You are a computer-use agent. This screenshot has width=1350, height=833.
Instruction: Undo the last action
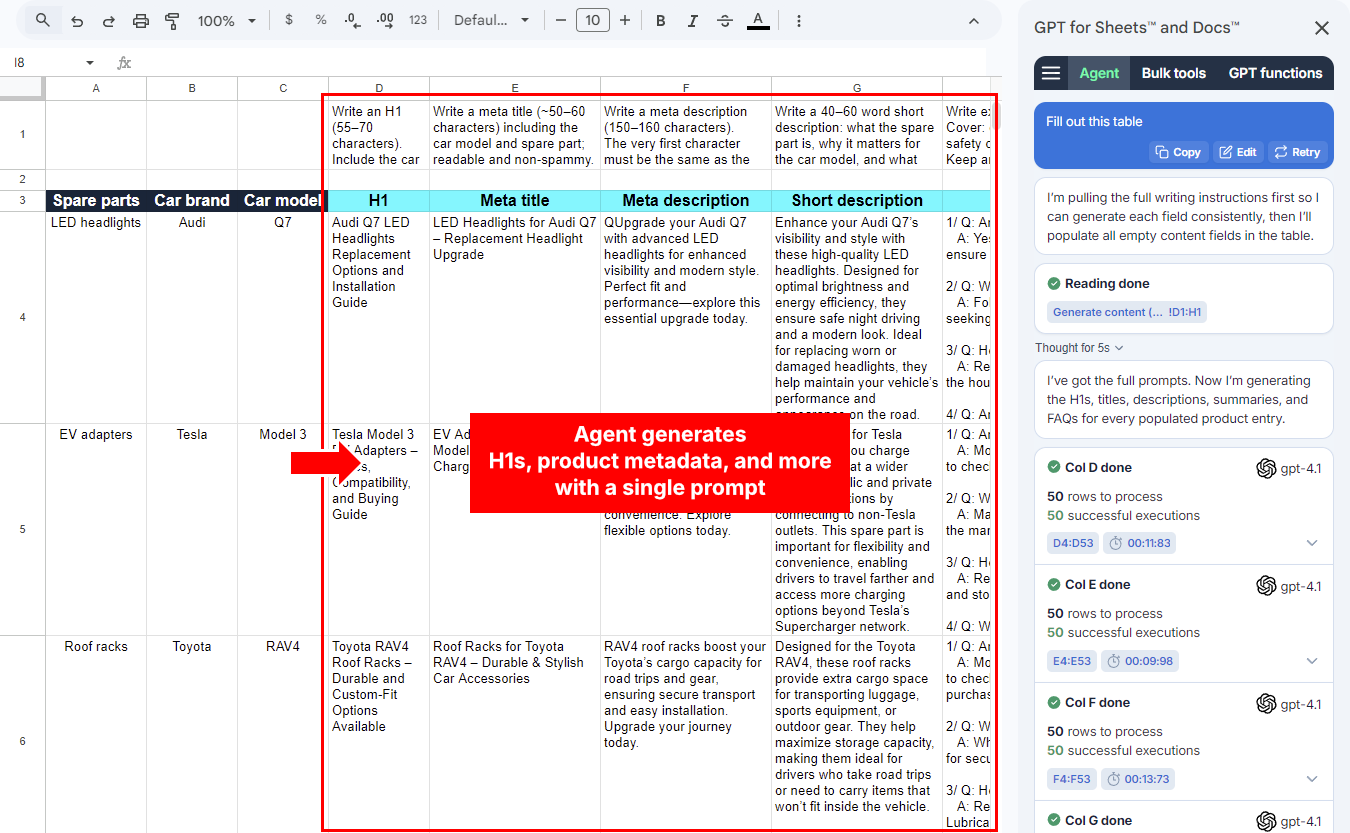tap(77, 19)
